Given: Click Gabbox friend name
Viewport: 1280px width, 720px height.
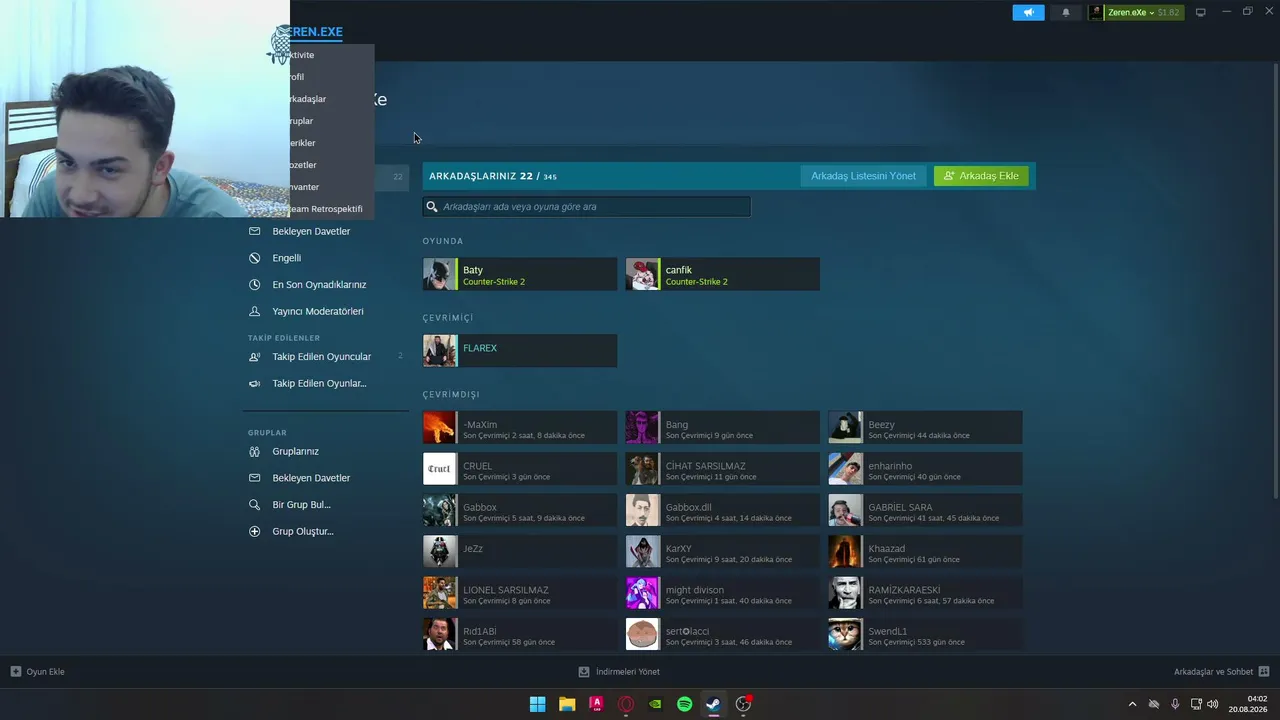Looking at the screenshot, I should tap(480, 507).
